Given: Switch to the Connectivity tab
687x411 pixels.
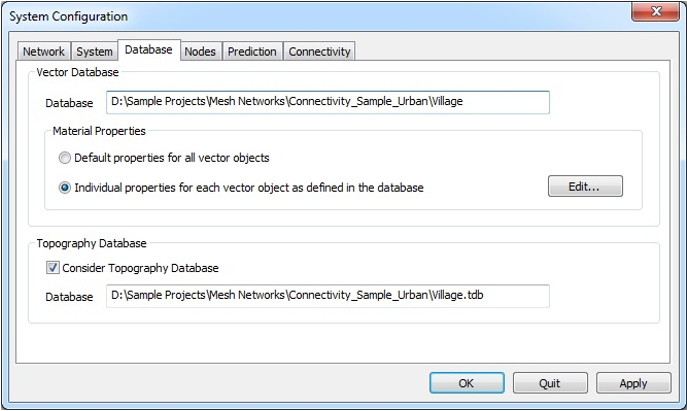Looking at the screenshot, I should (320, 52).
